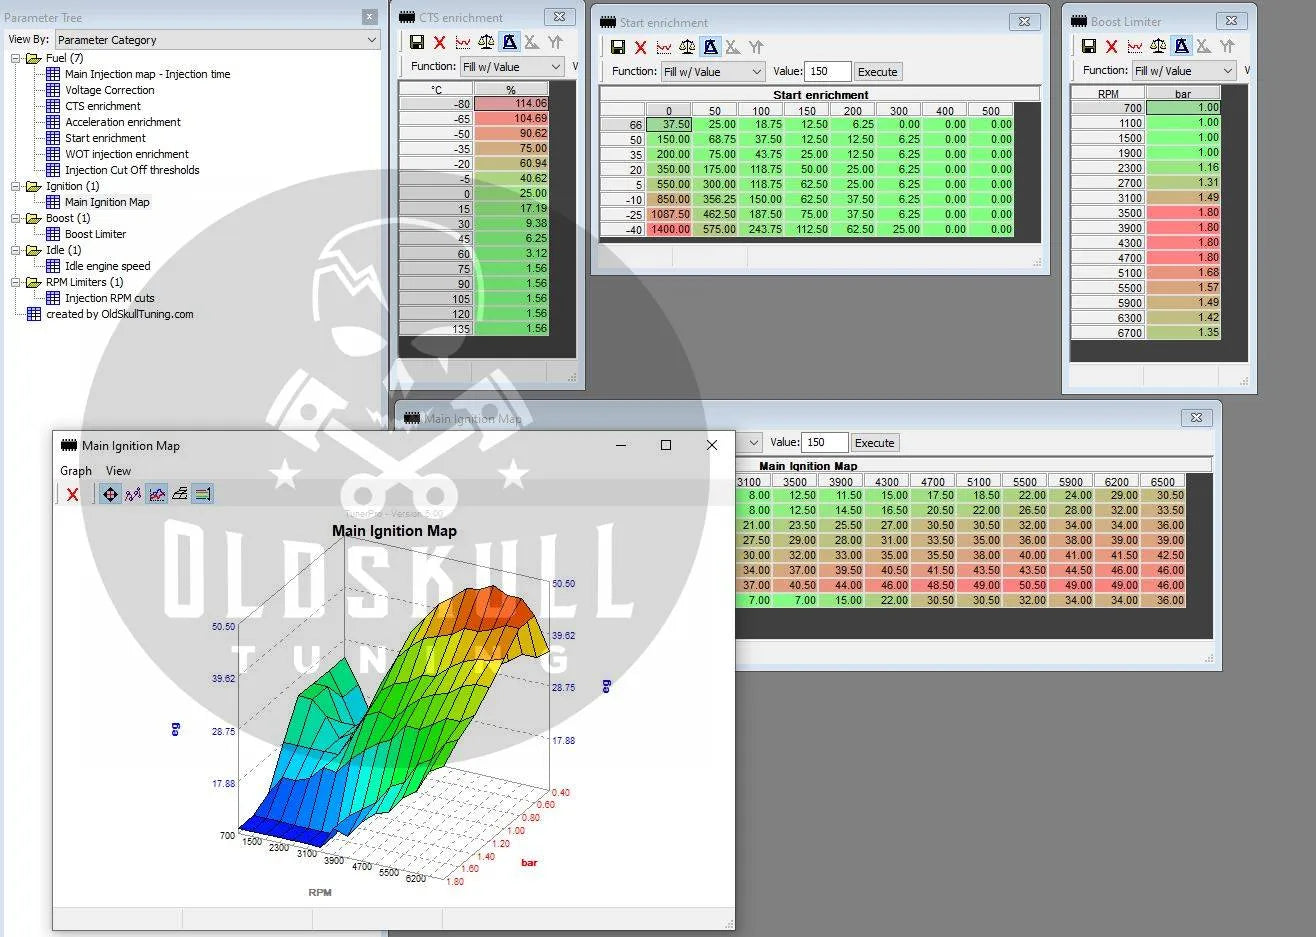This screenshot has height=937, width=1316.
Task: Toggle the diamond crosshair button in graph toolbar
Action: point(110,494)
